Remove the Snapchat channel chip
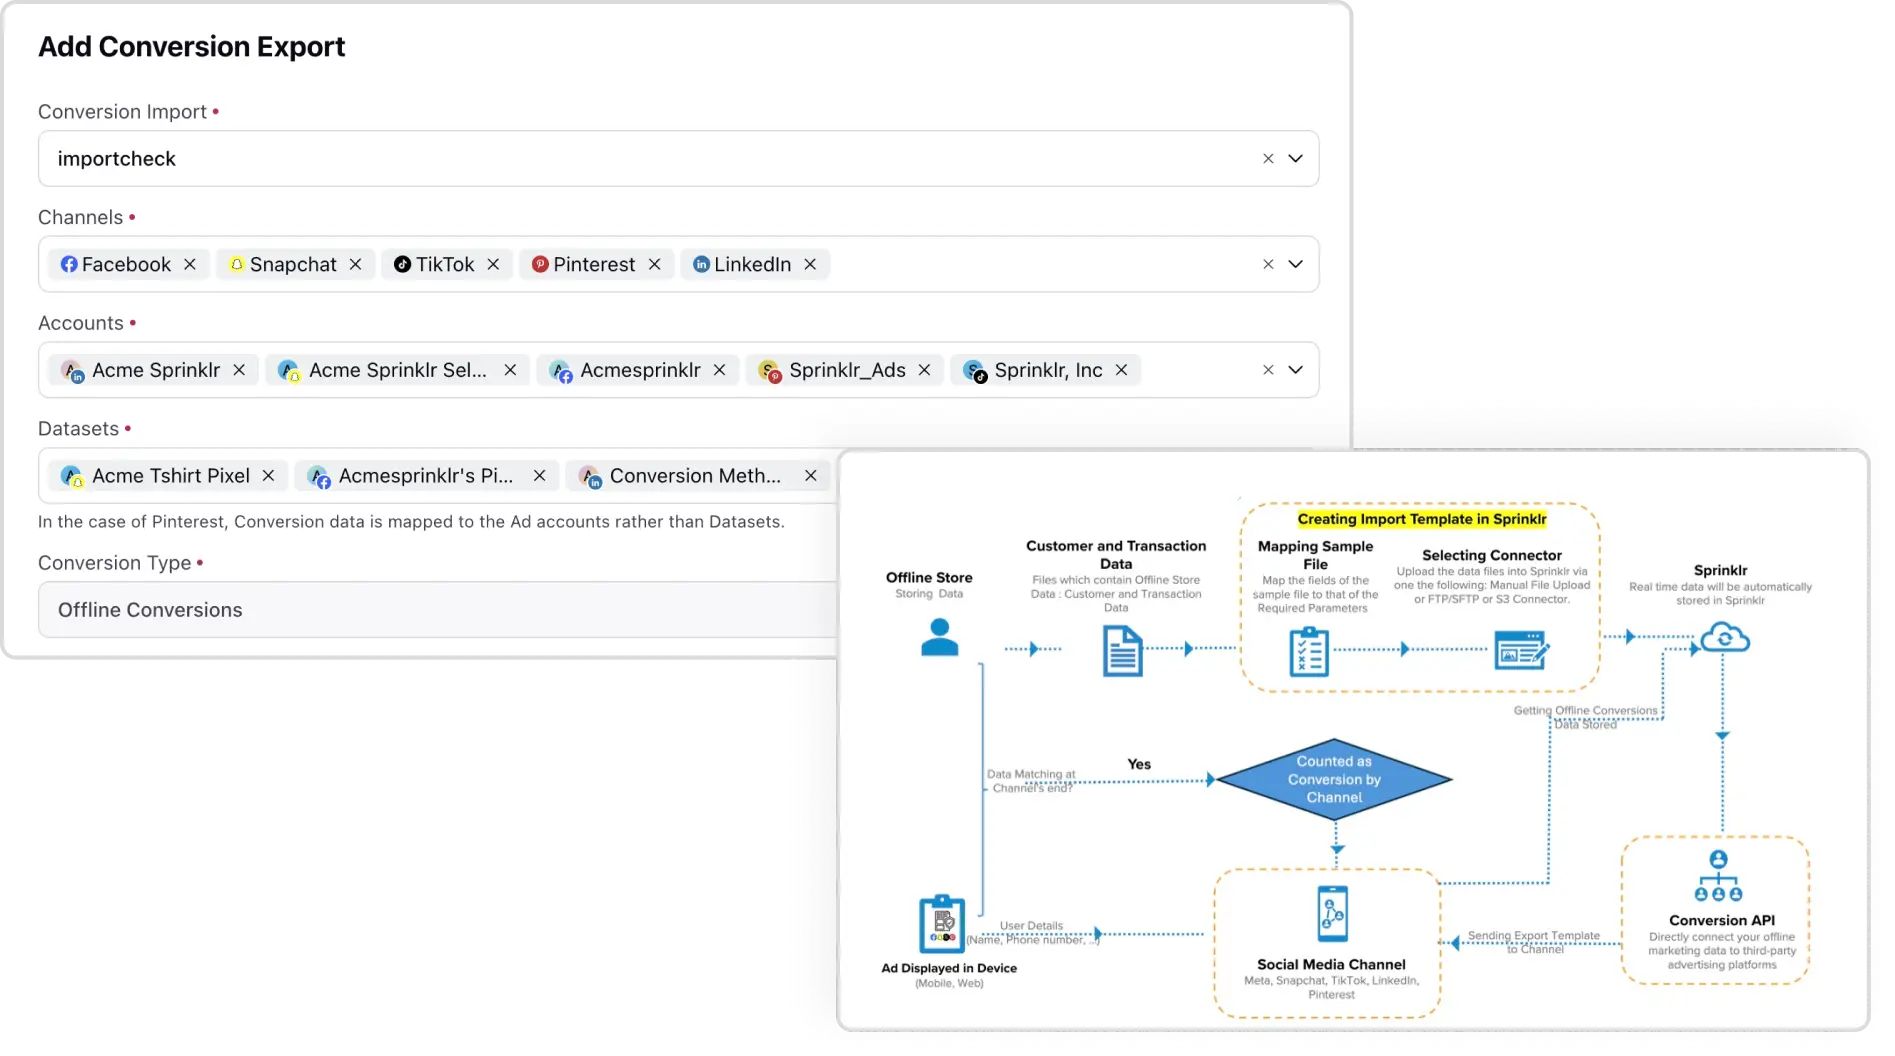Viewport: 1895px width, 1056px height. (355, 265)
